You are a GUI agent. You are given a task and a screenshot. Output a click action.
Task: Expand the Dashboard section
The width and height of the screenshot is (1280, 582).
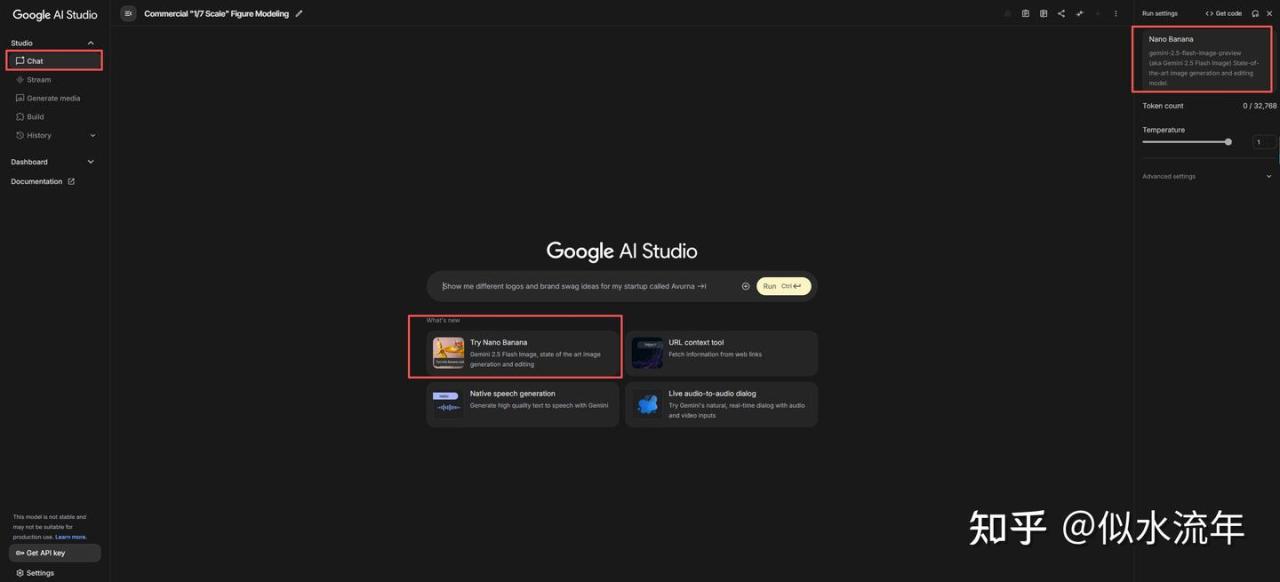pos(91,162)
